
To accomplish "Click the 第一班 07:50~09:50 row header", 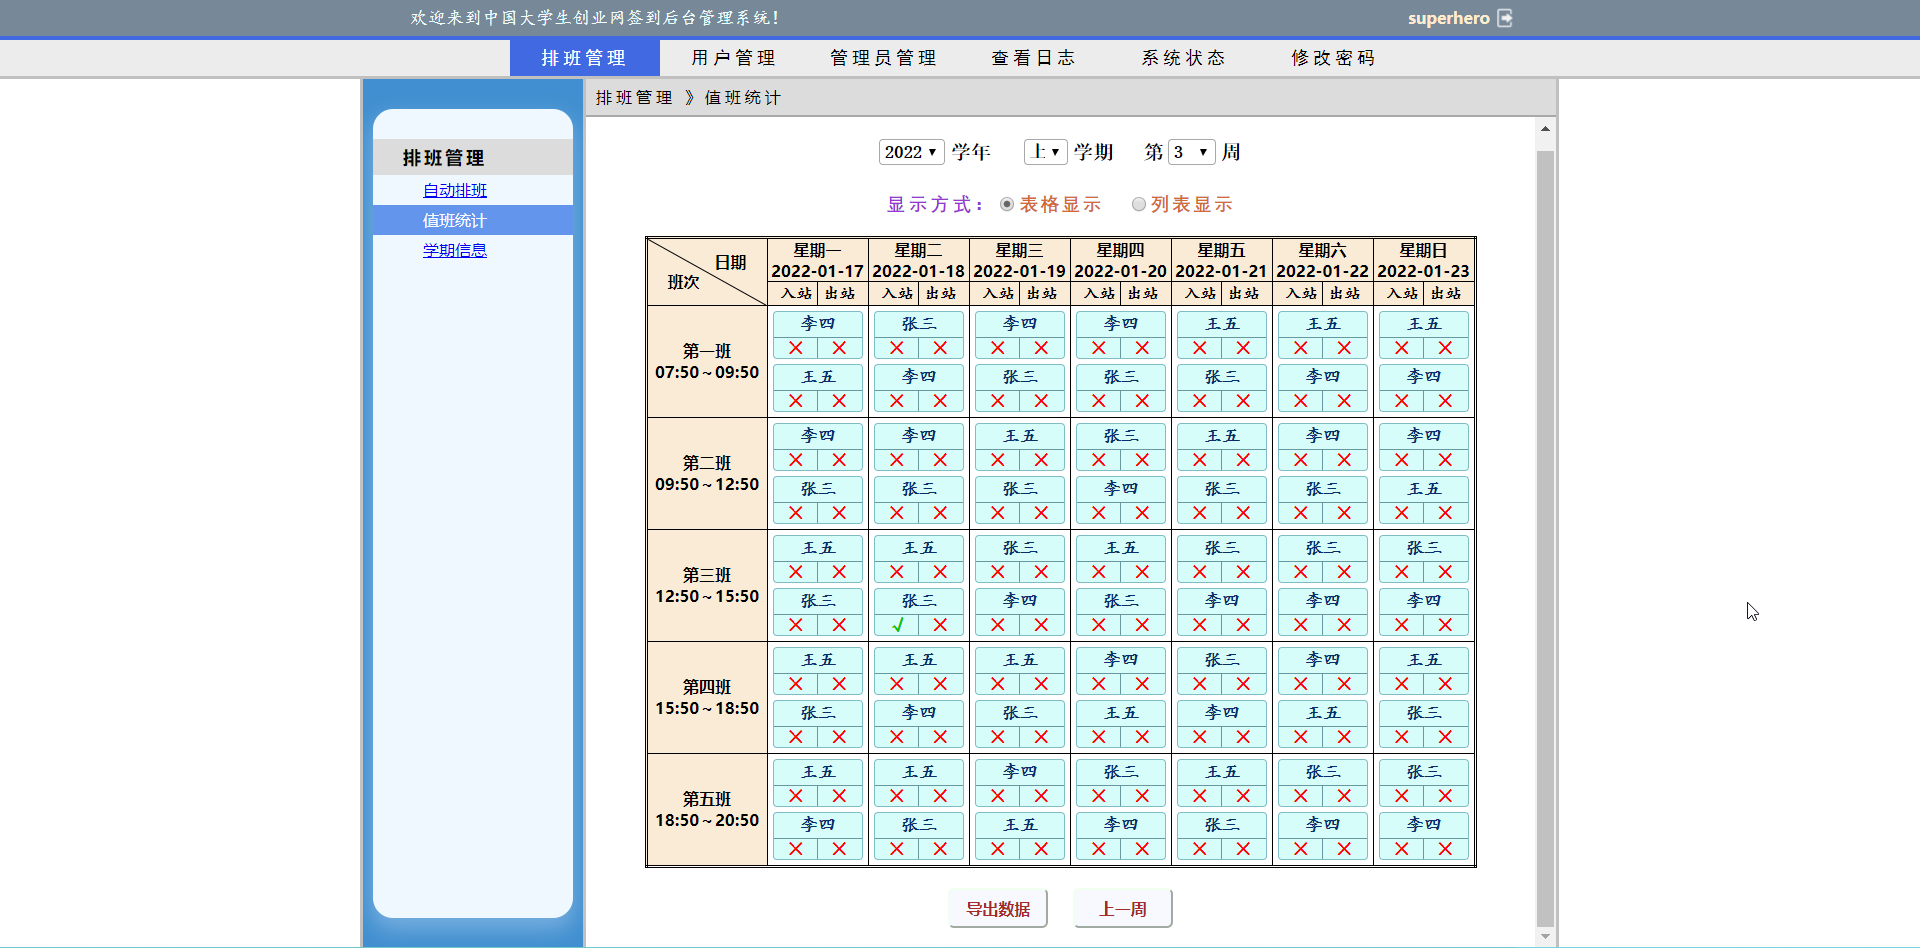I will tap(707, 362).
